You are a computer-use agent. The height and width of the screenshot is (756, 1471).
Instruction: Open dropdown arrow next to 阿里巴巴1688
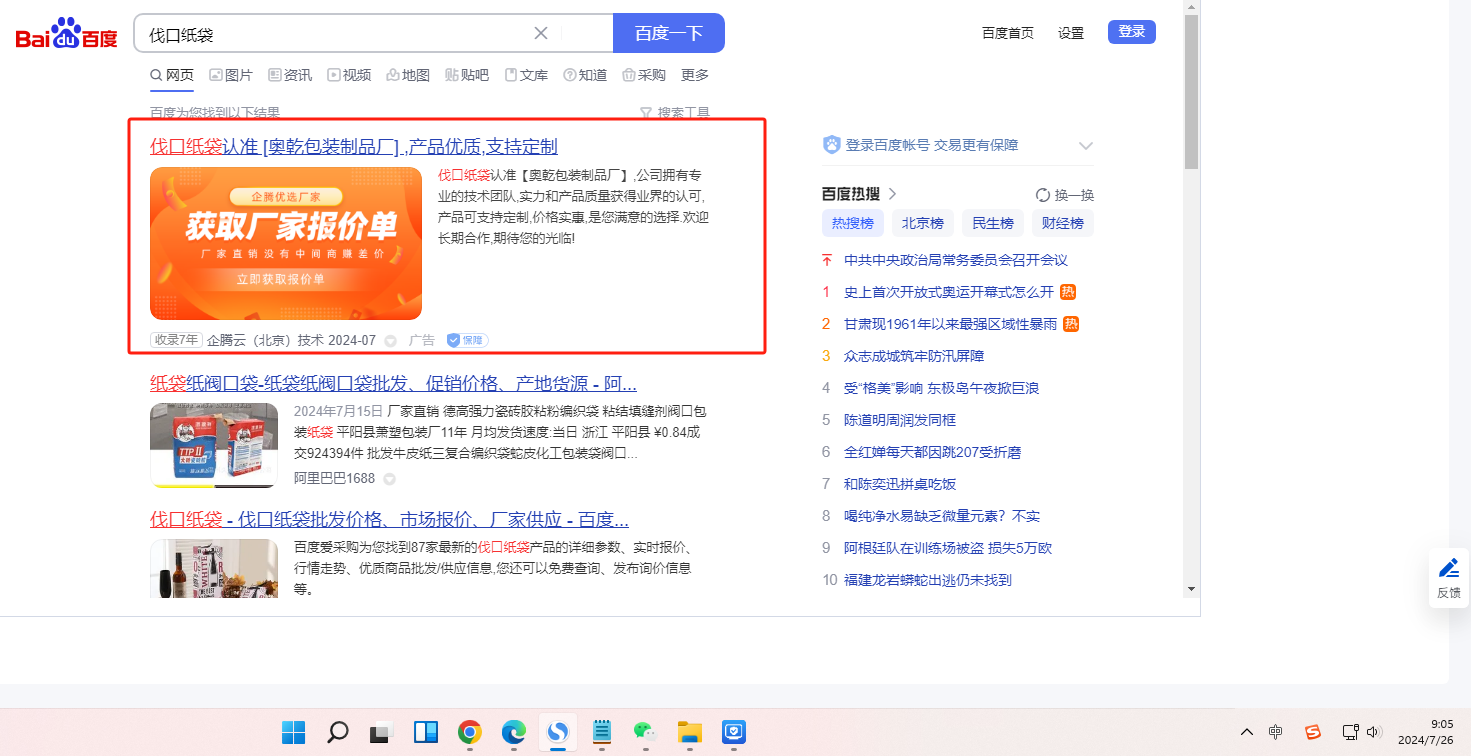pyautogui.click(x=390, y=479)
